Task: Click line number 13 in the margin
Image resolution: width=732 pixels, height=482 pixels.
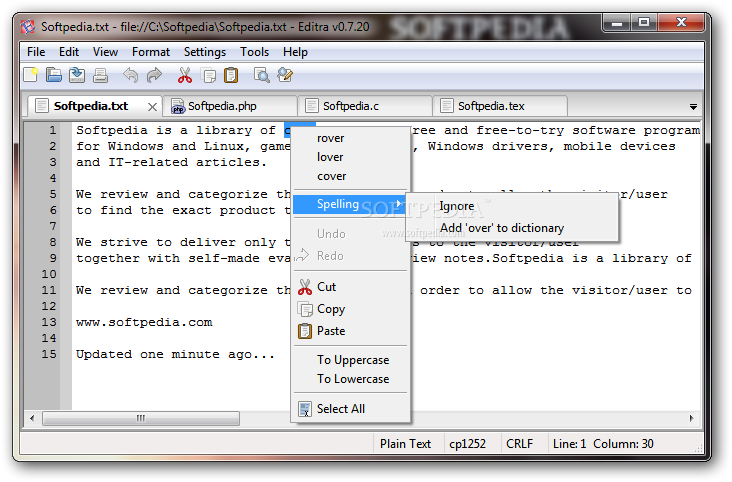Action: coord(49,322)
